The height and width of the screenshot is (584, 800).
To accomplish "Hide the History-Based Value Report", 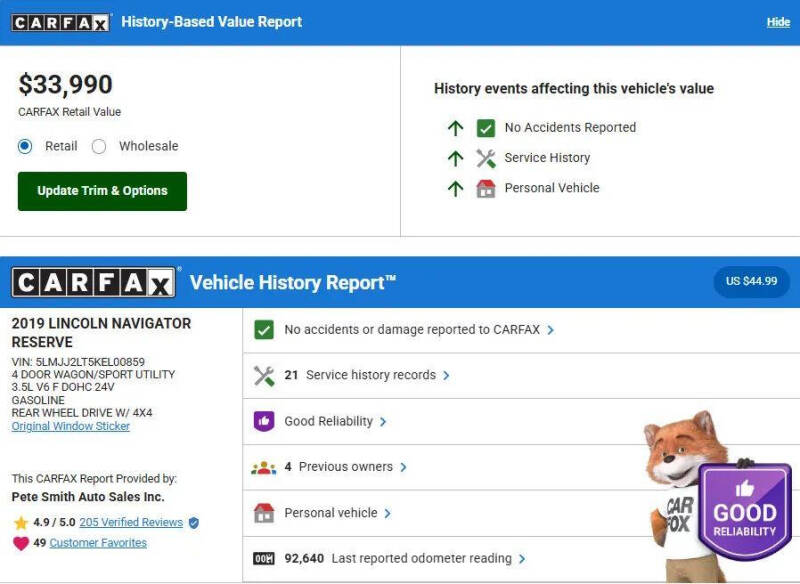I will pyautogui.click(x=778, y=22).
